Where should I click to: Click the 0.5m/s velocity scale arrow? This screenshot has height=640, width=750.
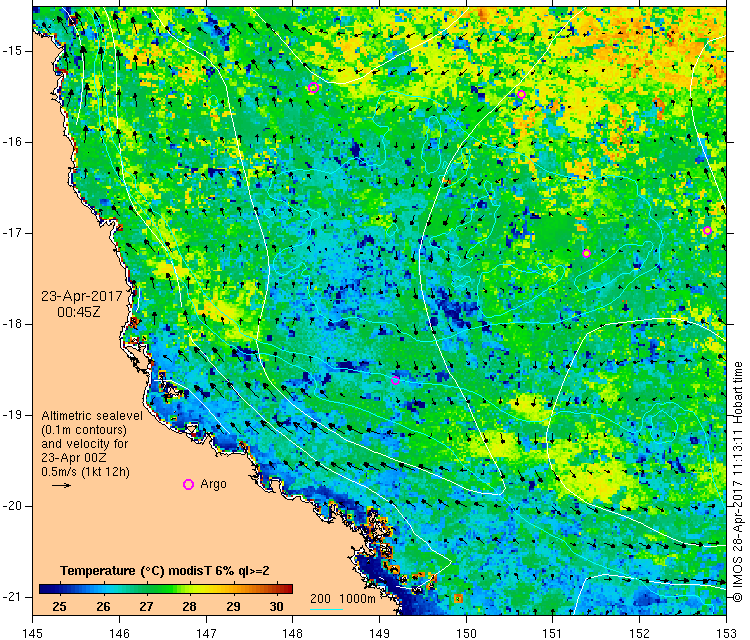tap(61, 485)
